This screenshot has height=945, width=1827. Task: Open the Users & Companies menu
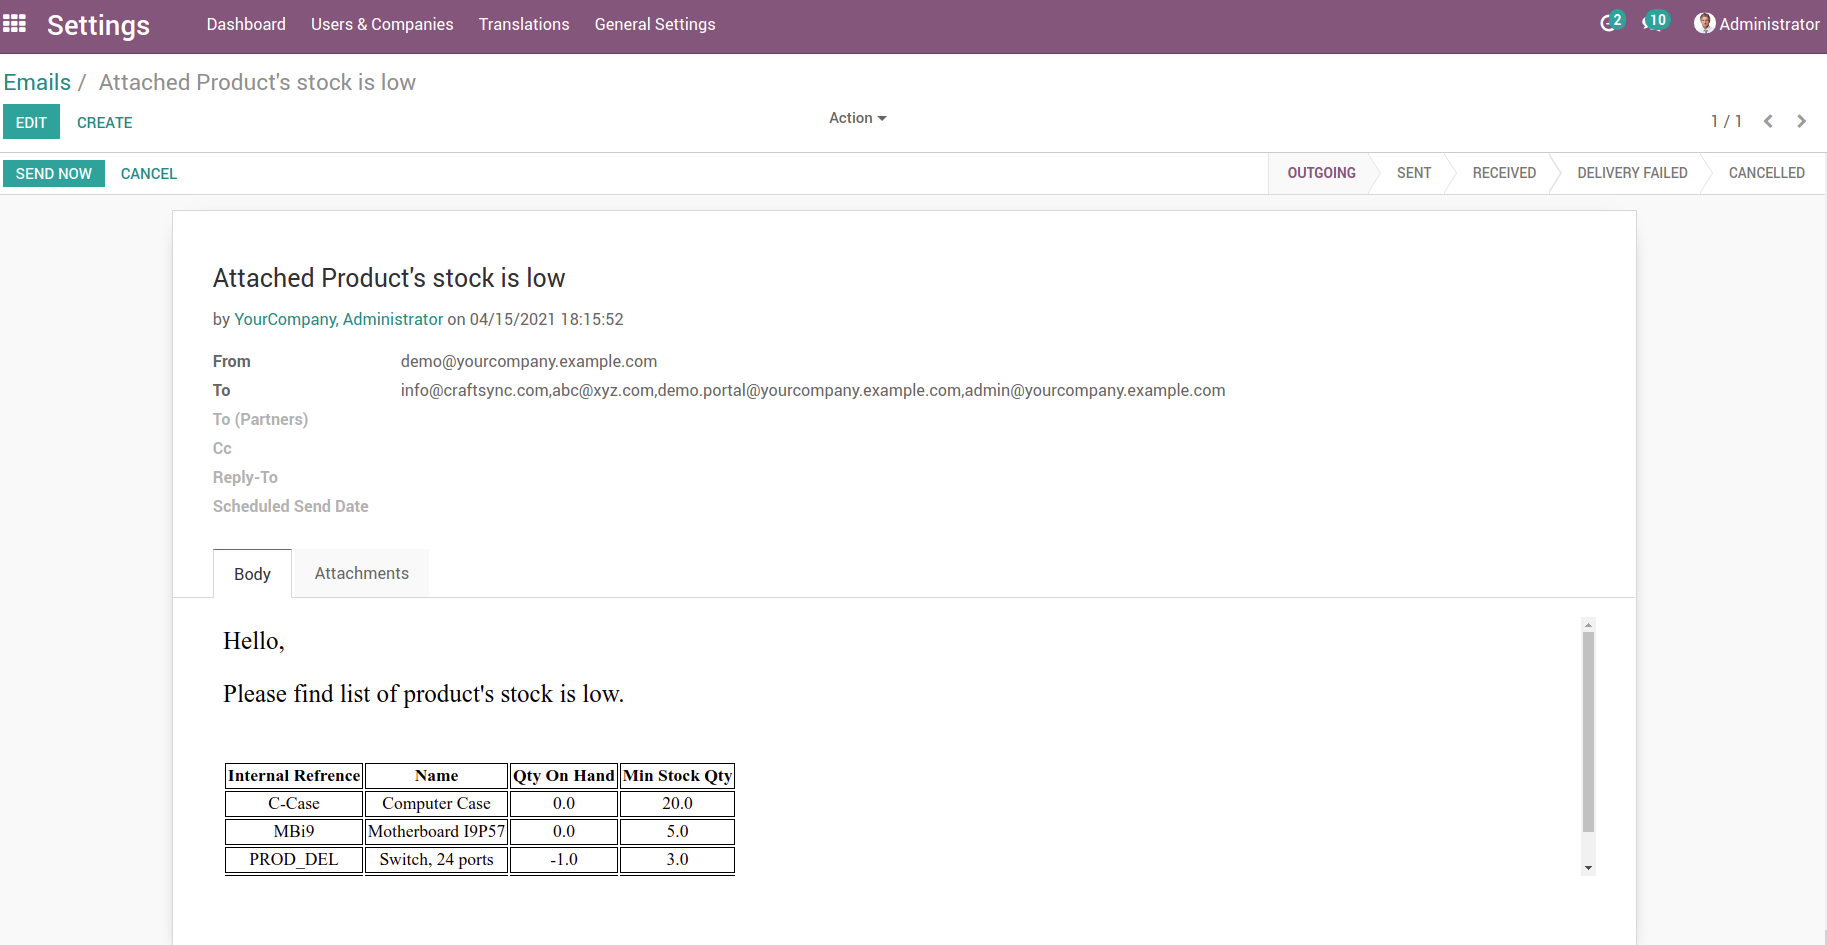point(381,24)
